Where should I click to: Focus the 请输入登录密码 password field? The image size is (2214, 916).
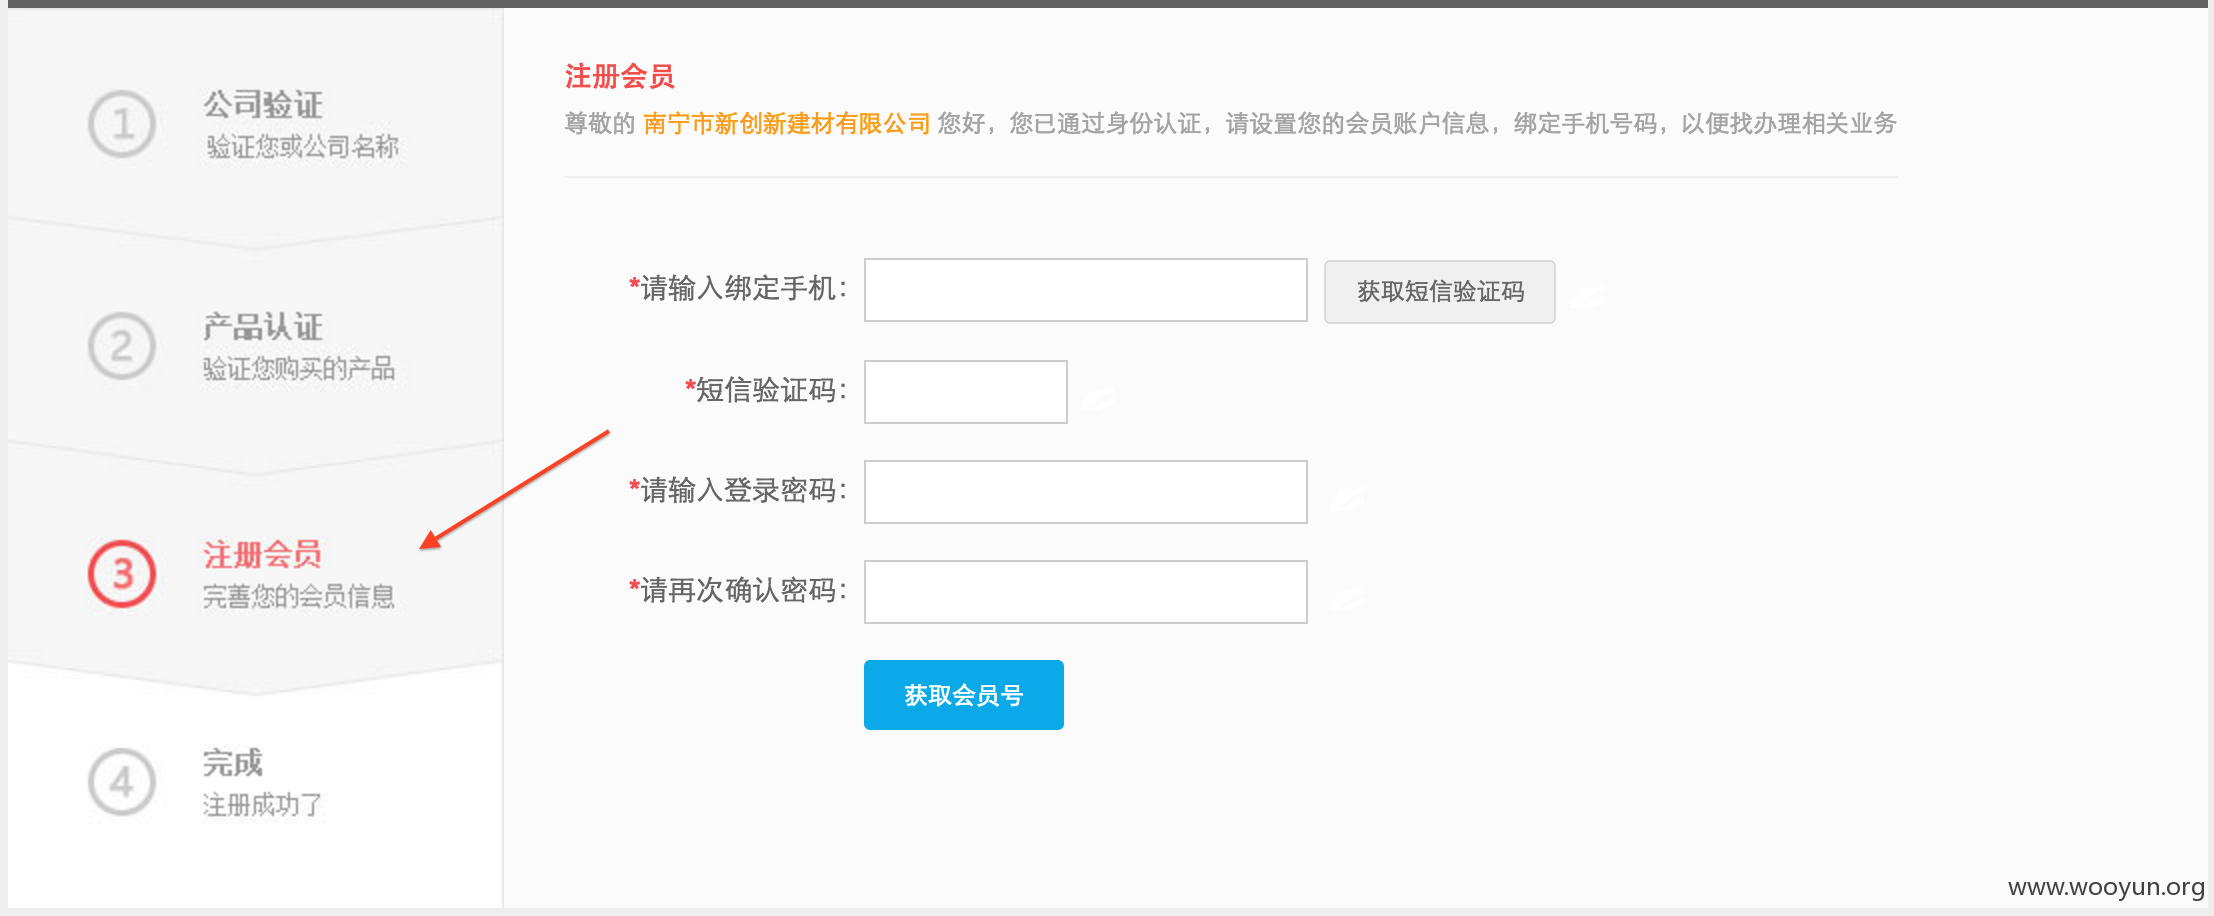(1086, 492)
